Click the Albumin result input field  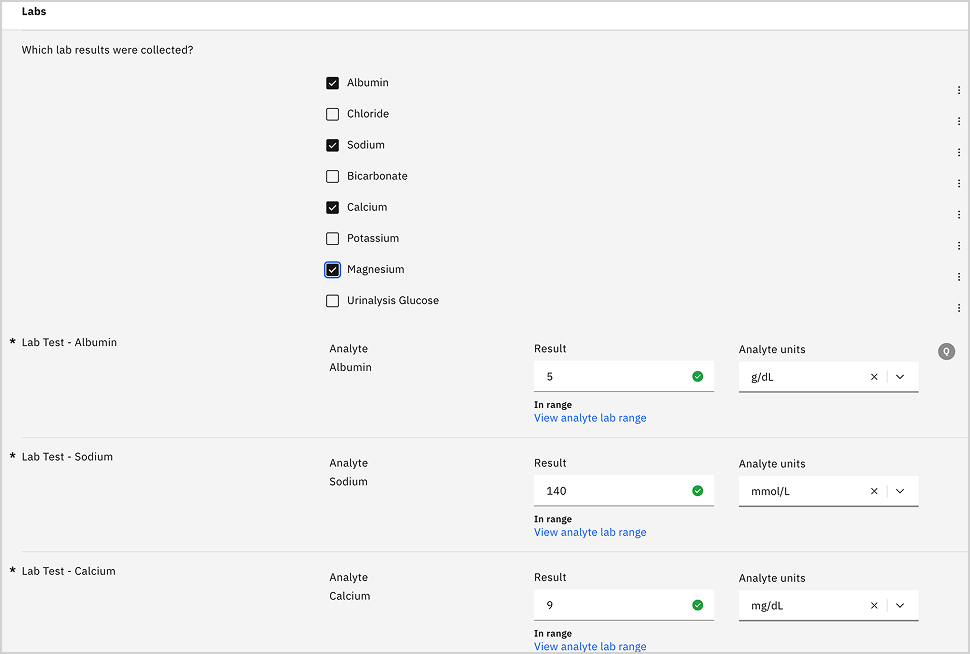pyautogui.click(x=612, y=377)
